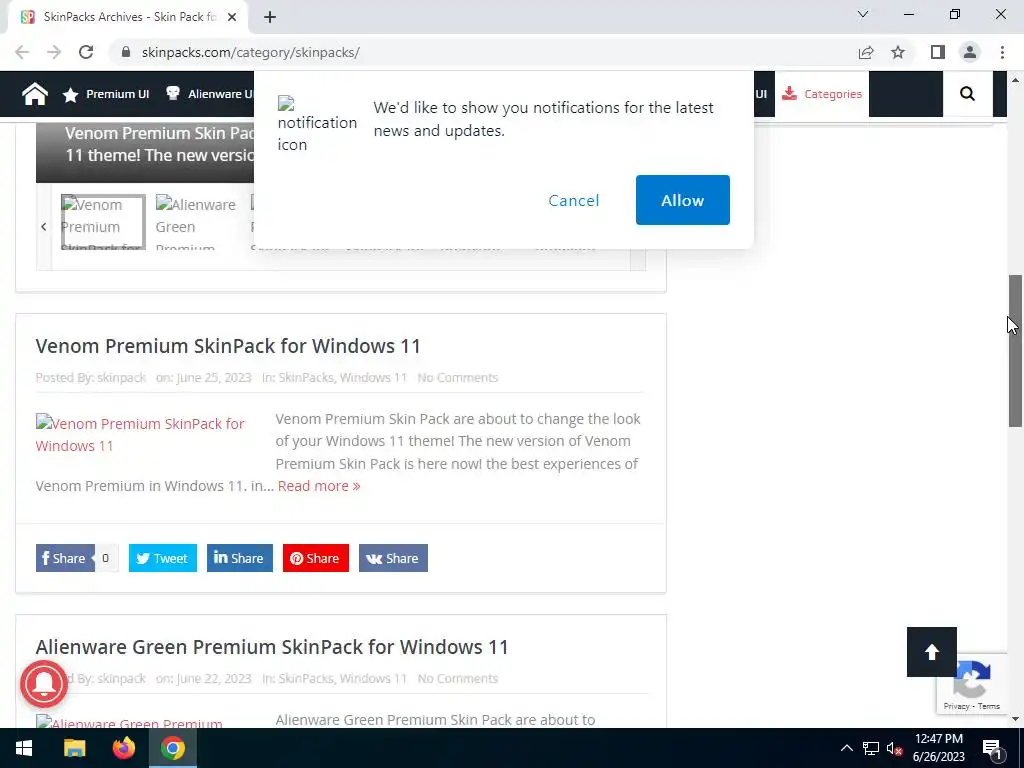
Task: Close the SkinPacks Archives tab
Action: point(232,18)
